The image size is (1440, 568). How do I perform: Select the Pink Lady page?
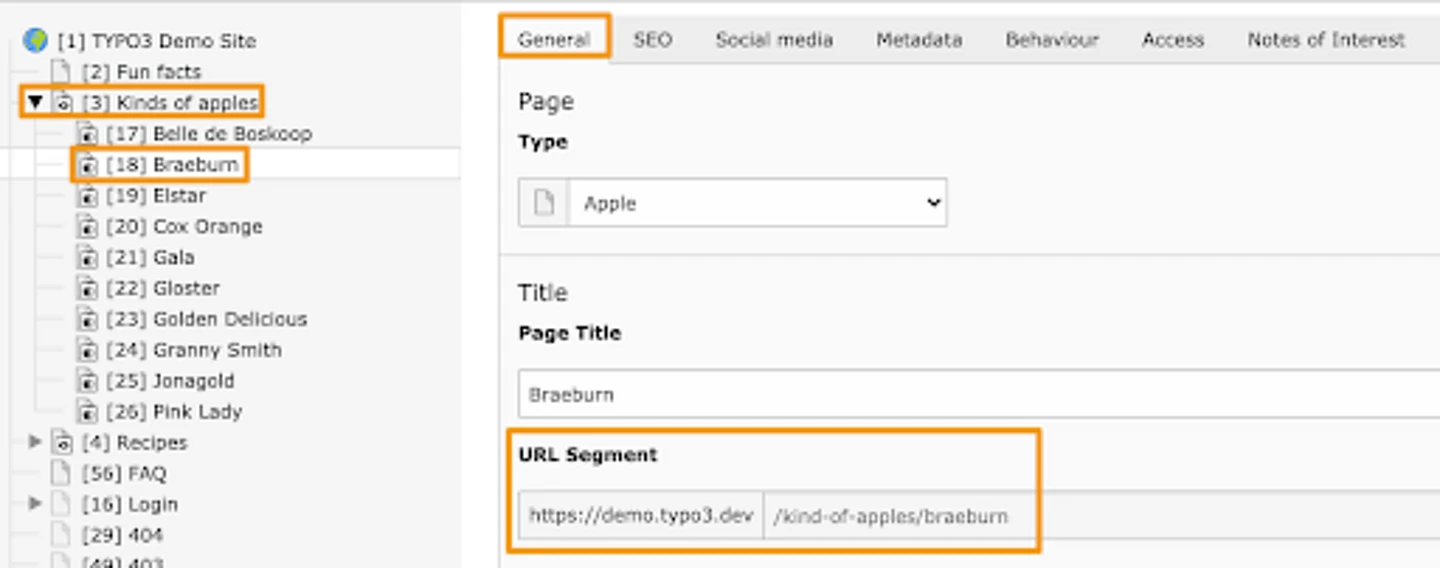point(197,412)
